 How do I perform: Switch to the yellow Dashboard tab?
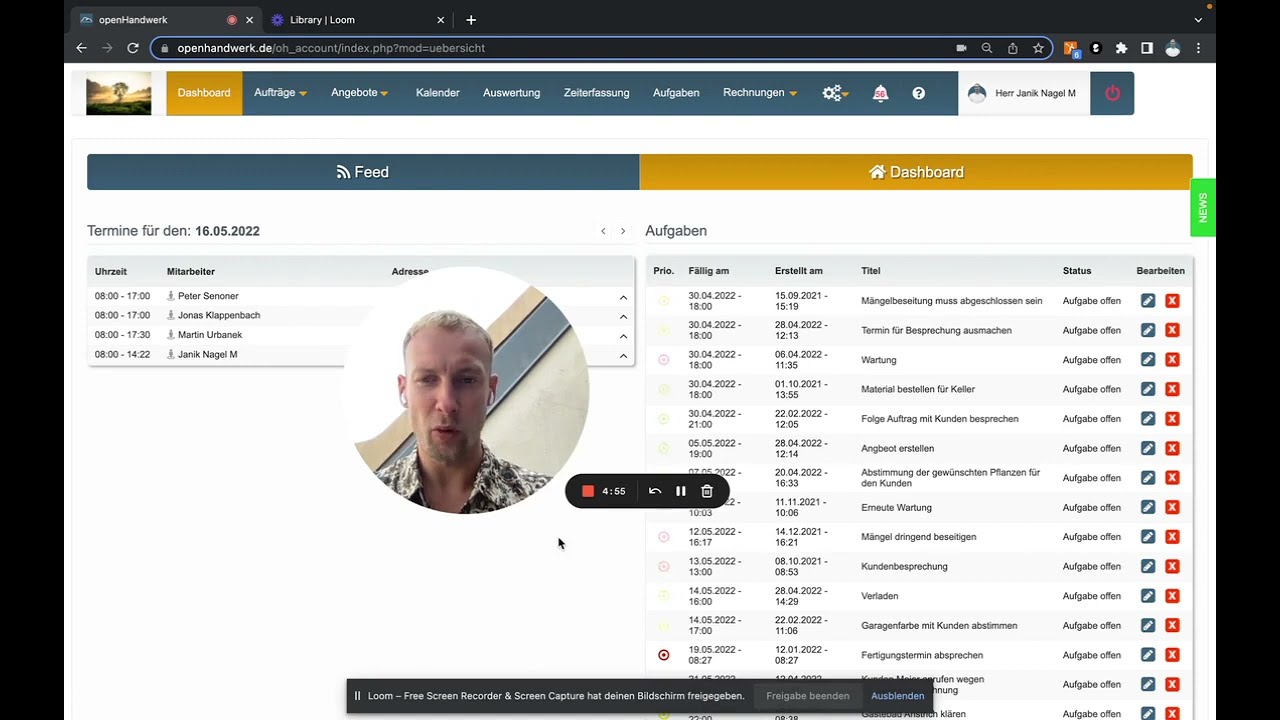[x=916, y=172]
